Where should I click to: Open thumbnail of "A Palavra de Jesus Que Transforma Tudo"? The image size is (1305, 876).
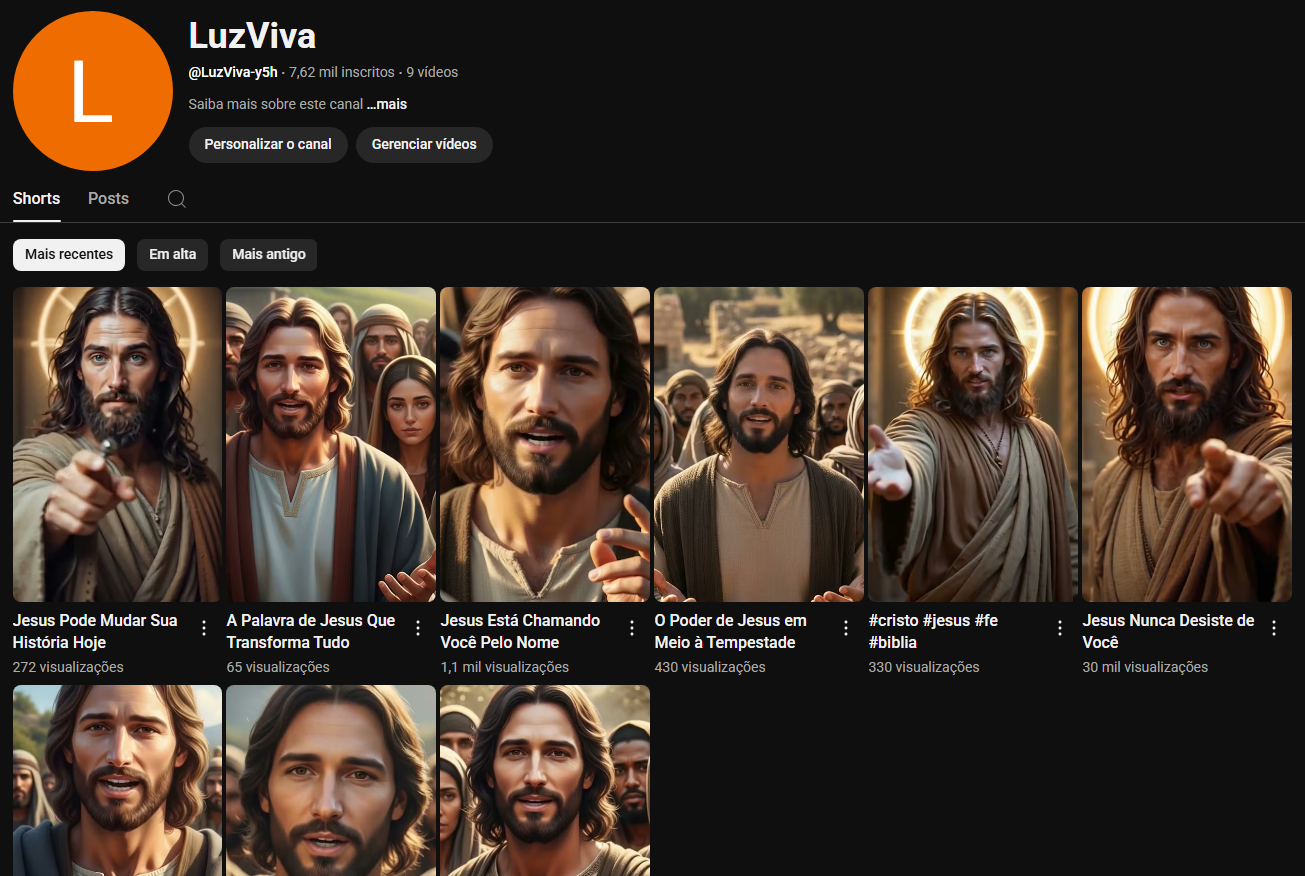tap(331, 444)
